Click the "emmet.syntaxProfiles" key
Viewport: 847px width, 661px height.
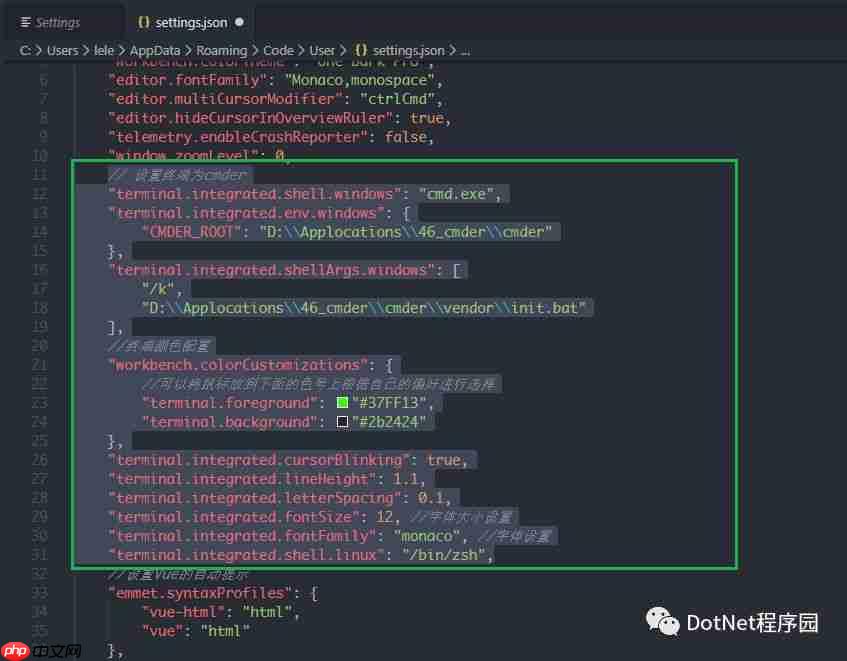click(x=200, y=593)
